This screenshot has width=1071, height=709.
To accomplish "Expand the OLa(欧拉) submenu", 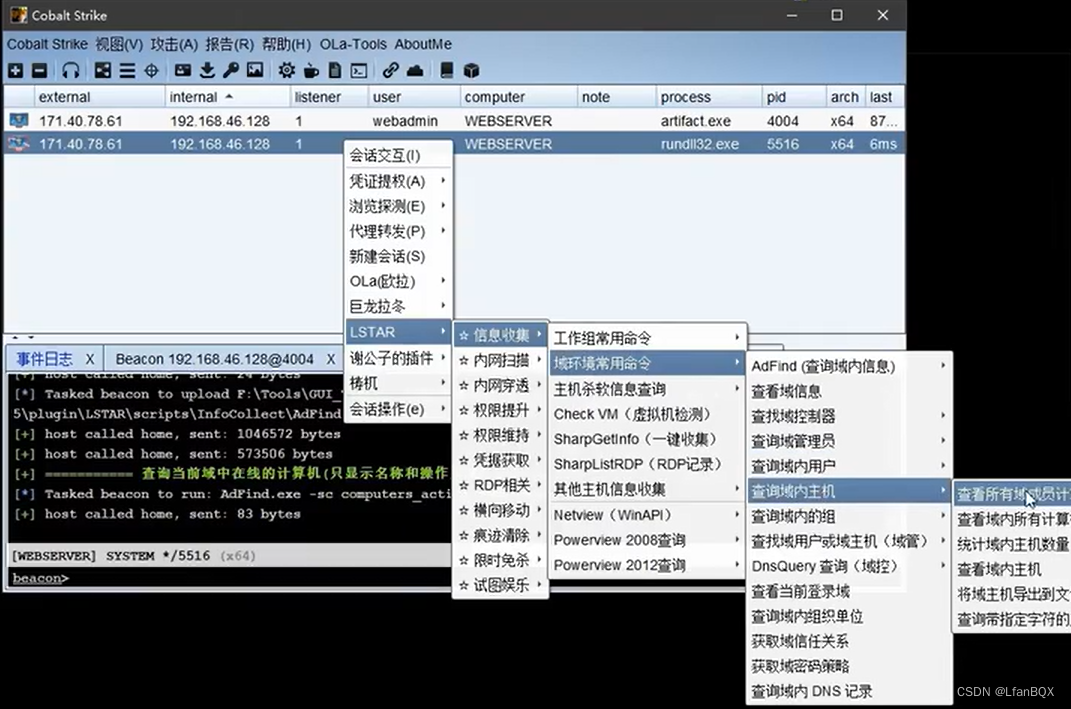I will pyautogui.click(x=398, y=281).
